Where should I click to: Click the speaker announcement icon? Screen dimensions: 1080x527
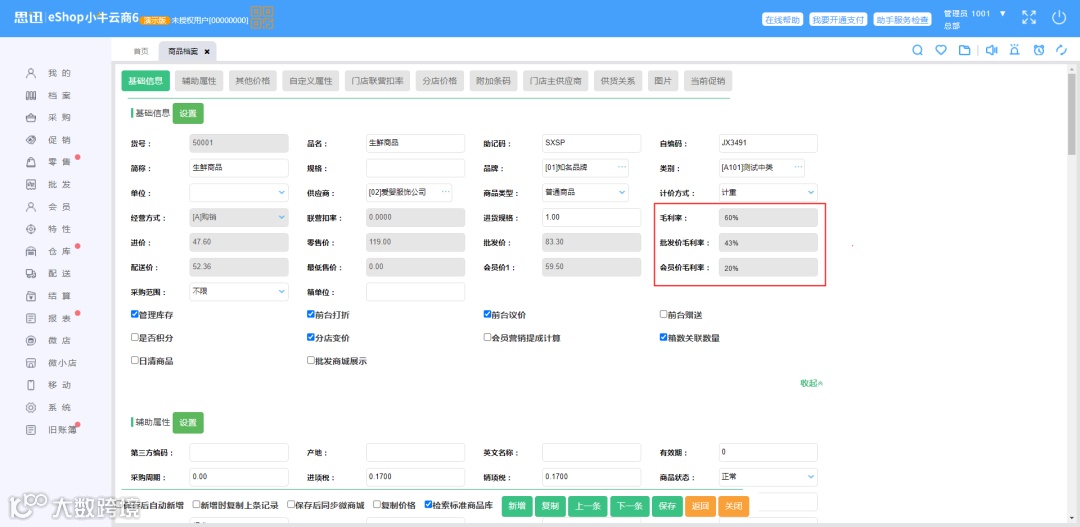pyautogui.click(x=992, y=50)
